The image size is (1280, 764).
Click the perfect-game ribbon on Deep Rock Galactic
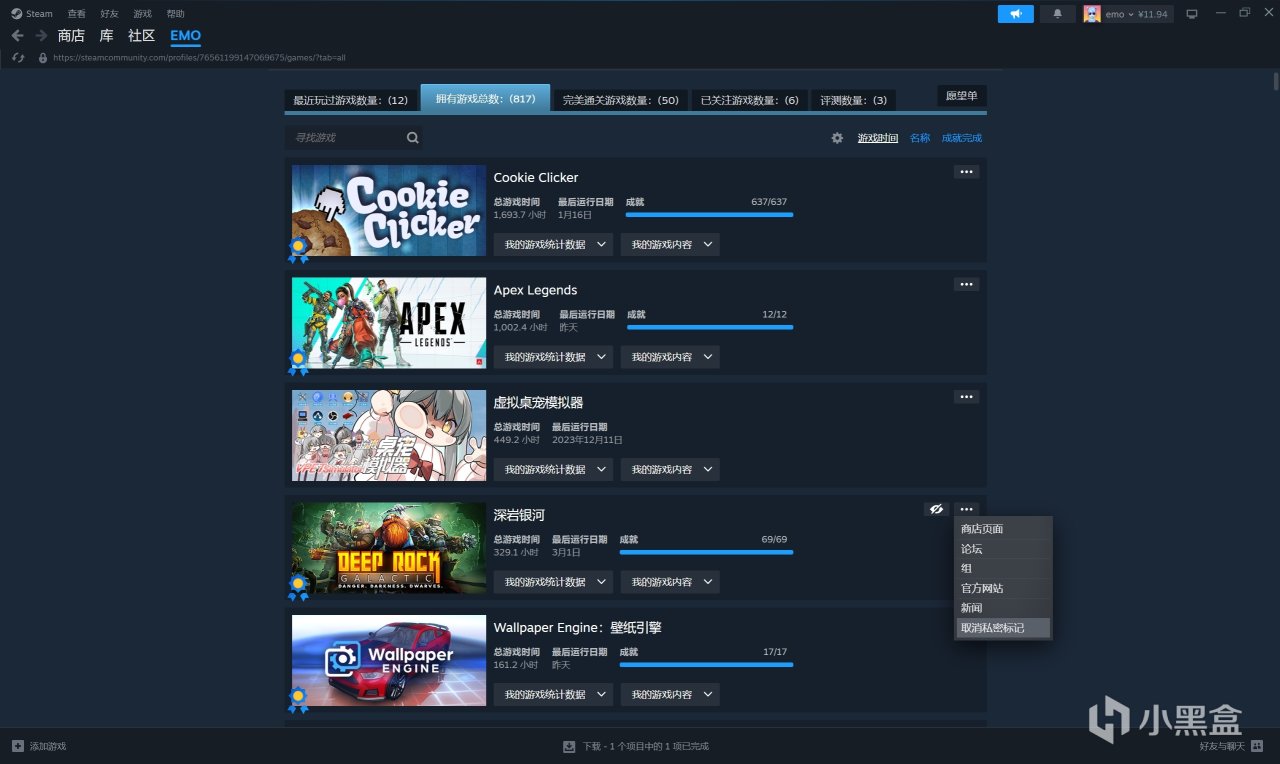coord(298,587)
